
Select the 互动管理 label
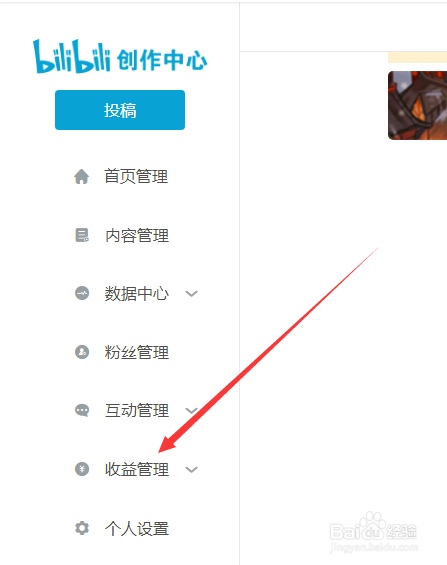pyautogui.click(x=137, y=411)
